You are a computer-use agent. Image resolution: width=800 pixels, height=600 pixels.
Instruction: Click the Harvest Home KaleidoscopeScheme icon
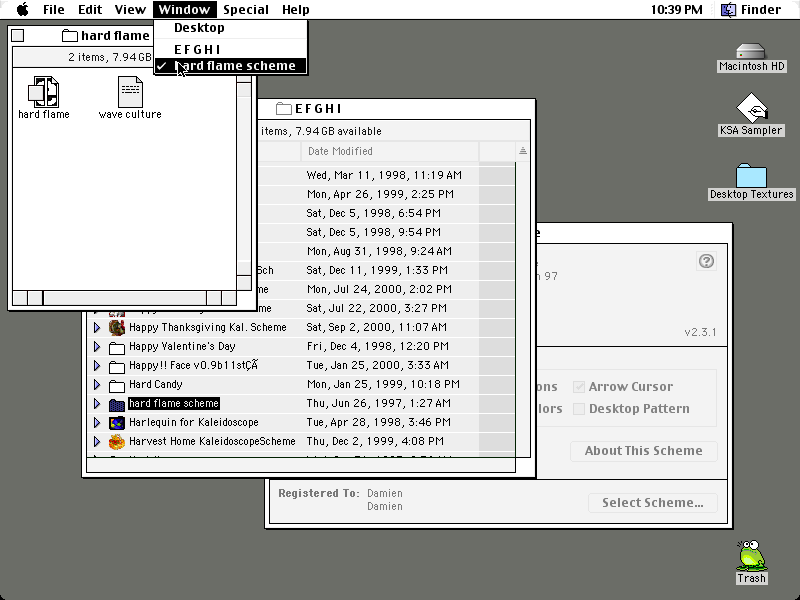tap(117, 442)
